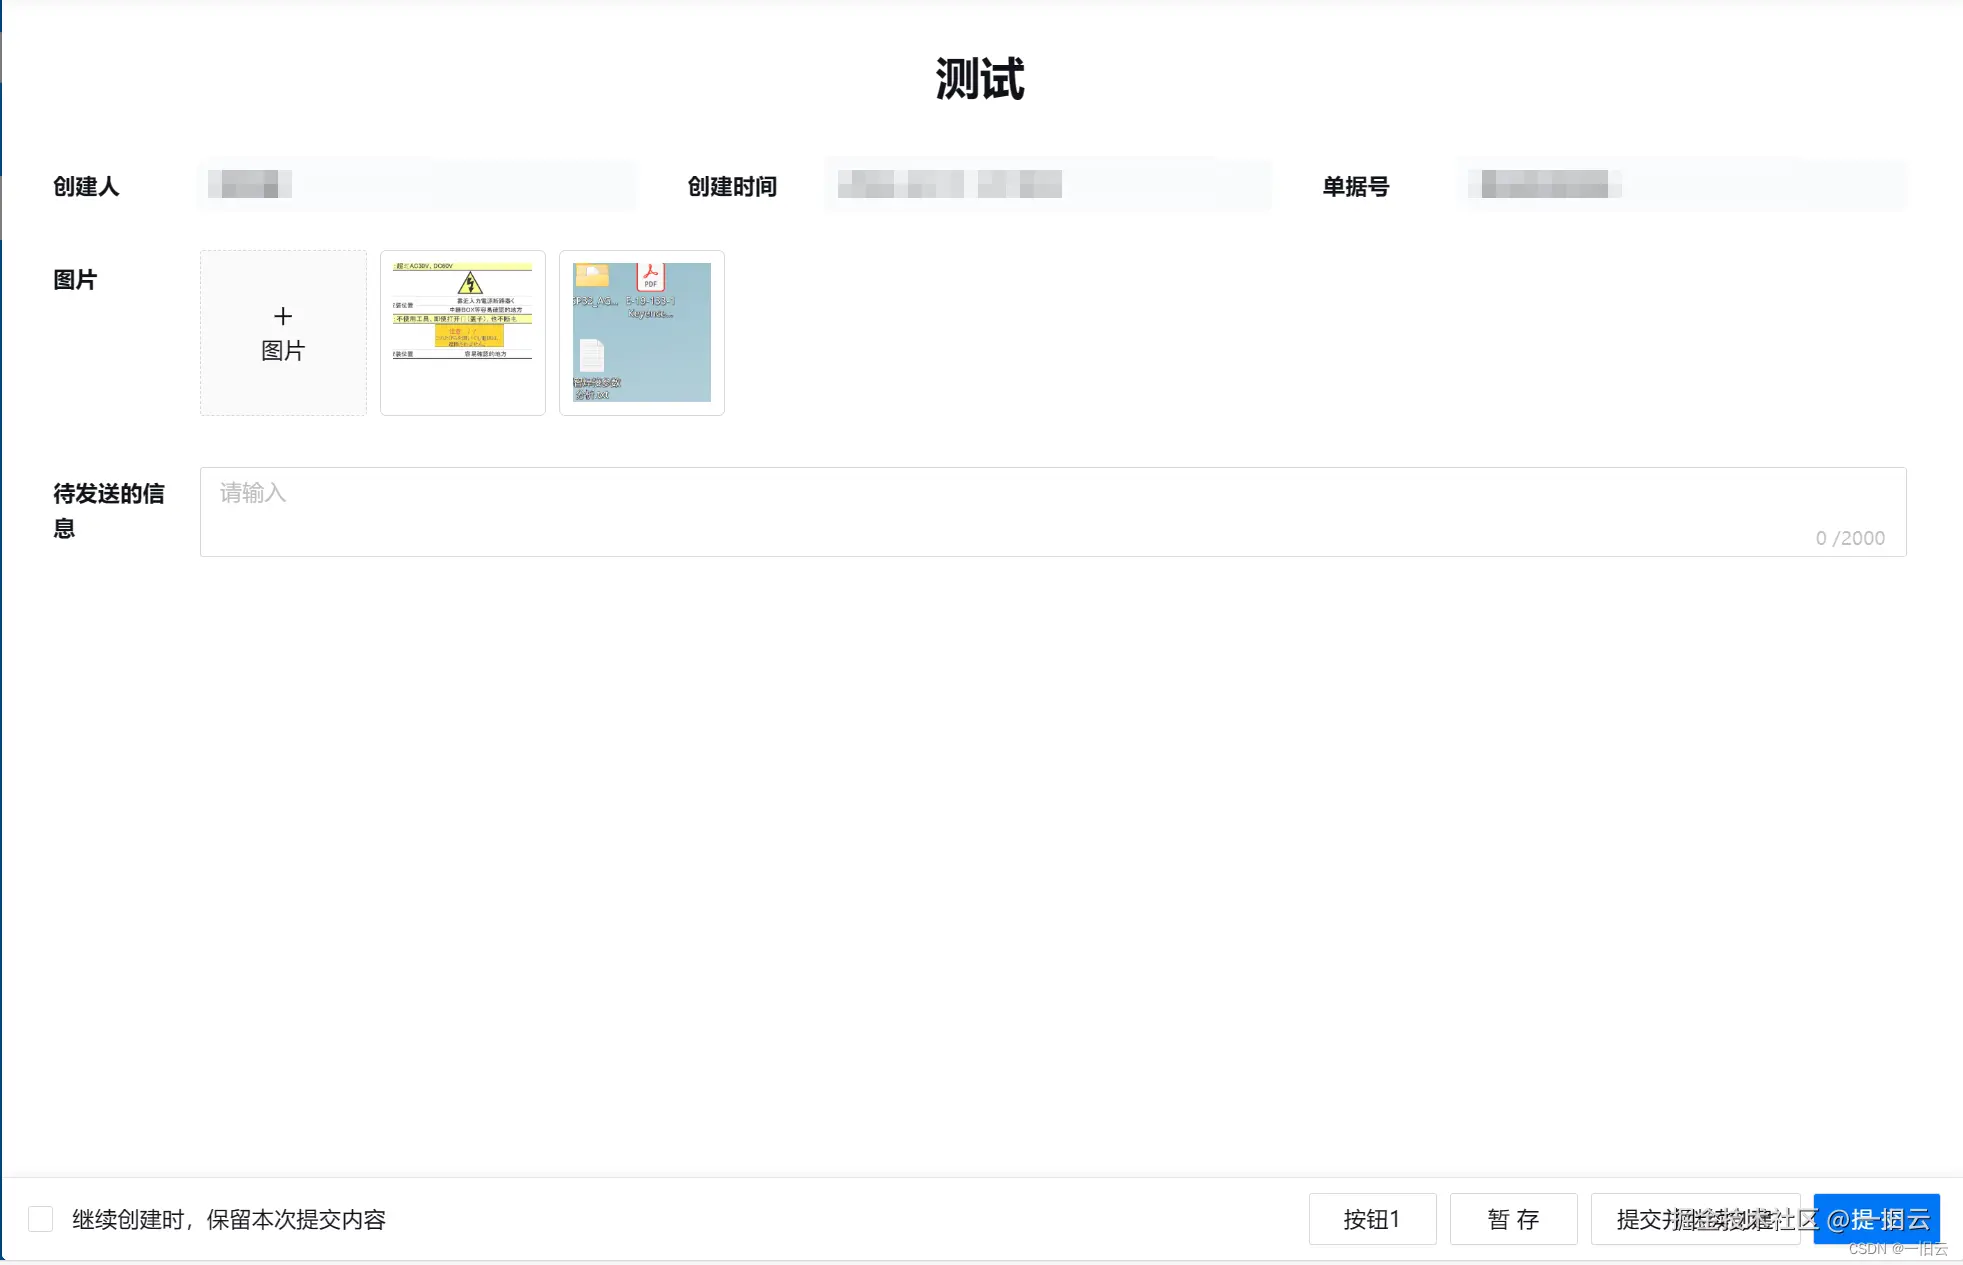Click the warning triangle in first thumbnail
The image size is (1963, 1265).
point(469,284)
